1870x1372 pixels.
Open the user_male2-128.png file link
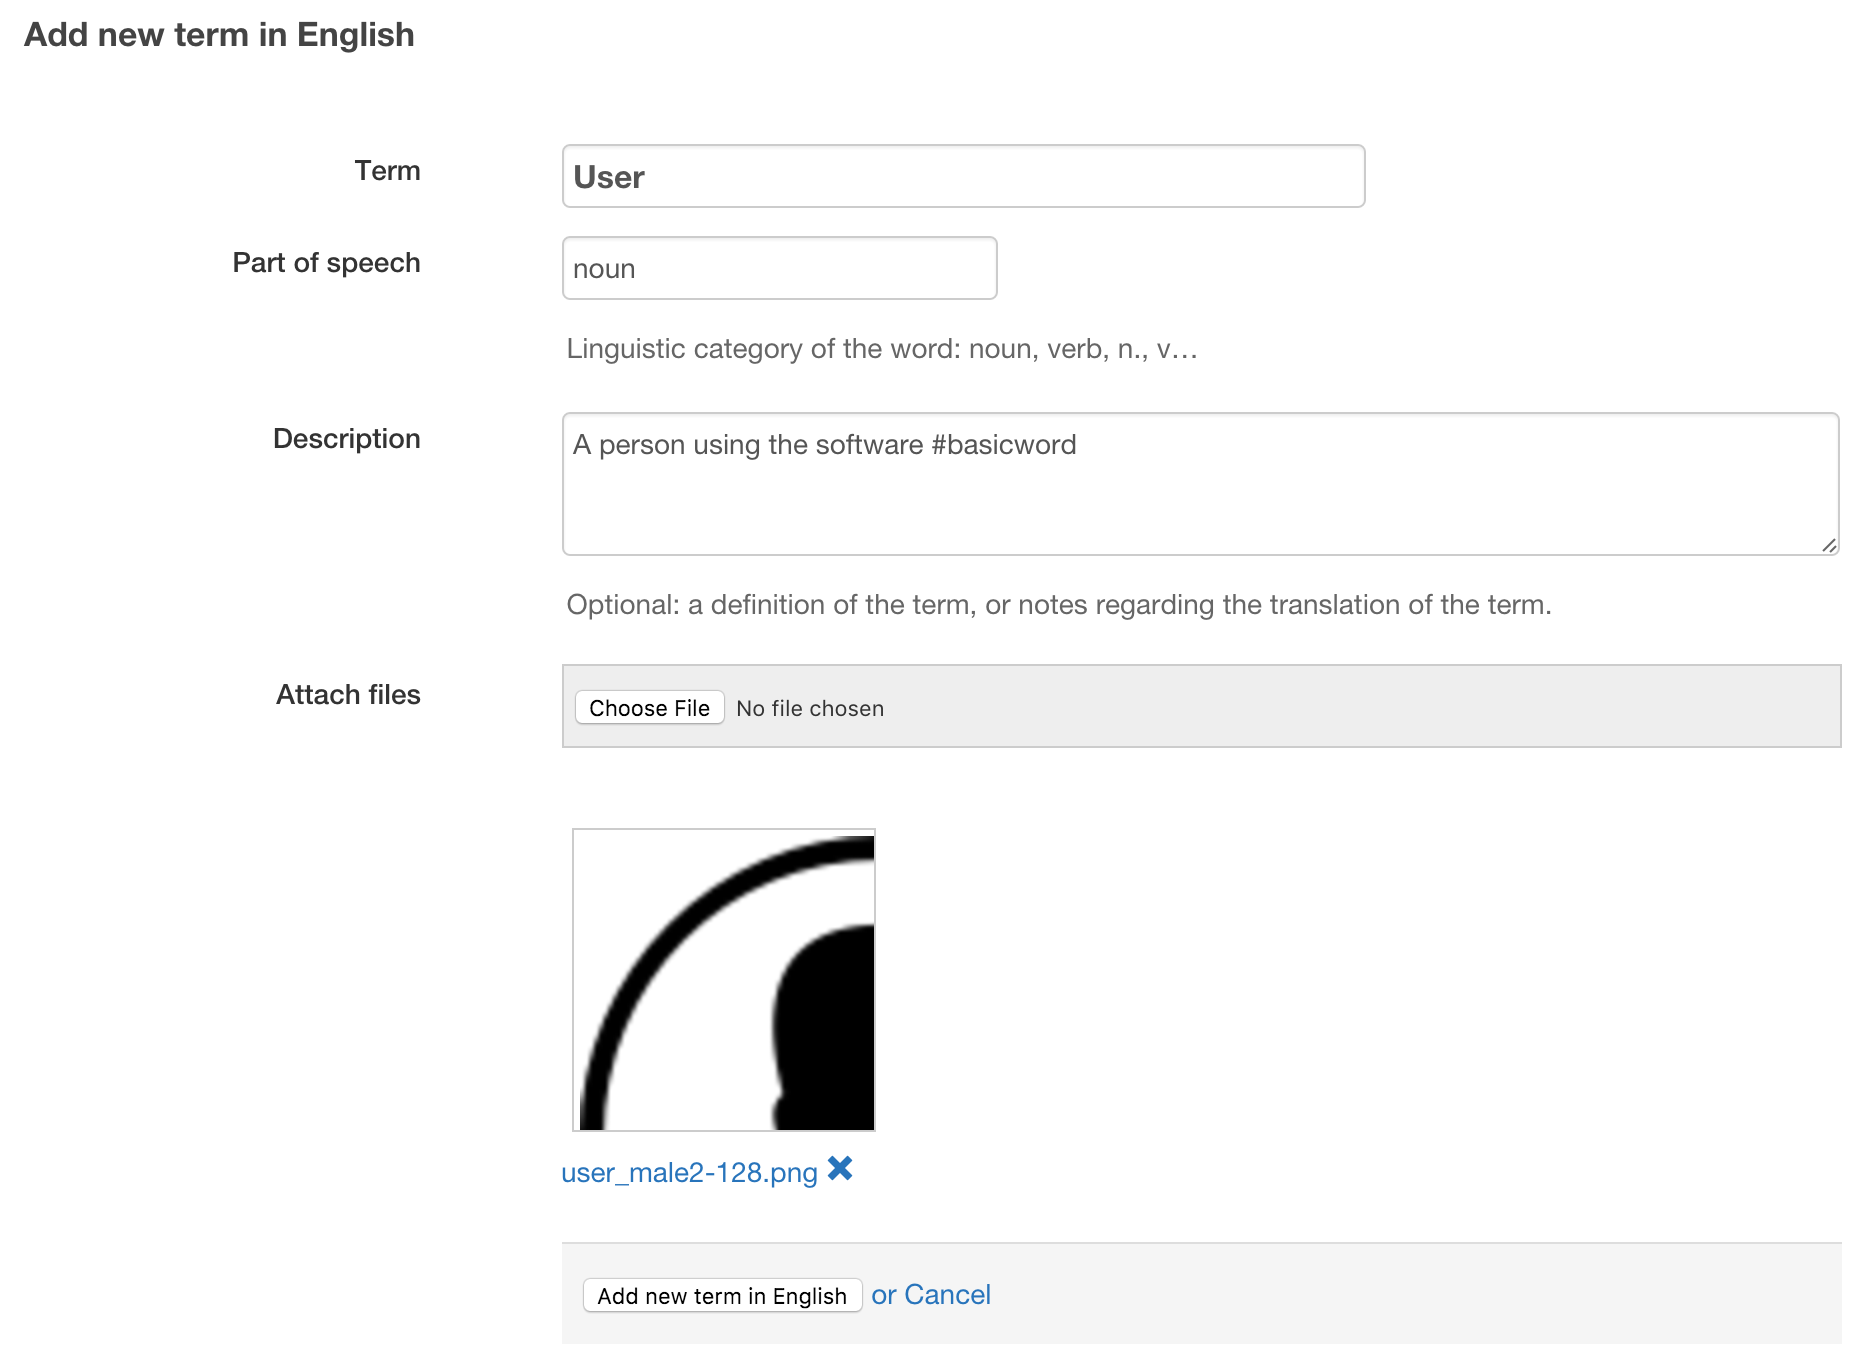(x=689, y=1173)
